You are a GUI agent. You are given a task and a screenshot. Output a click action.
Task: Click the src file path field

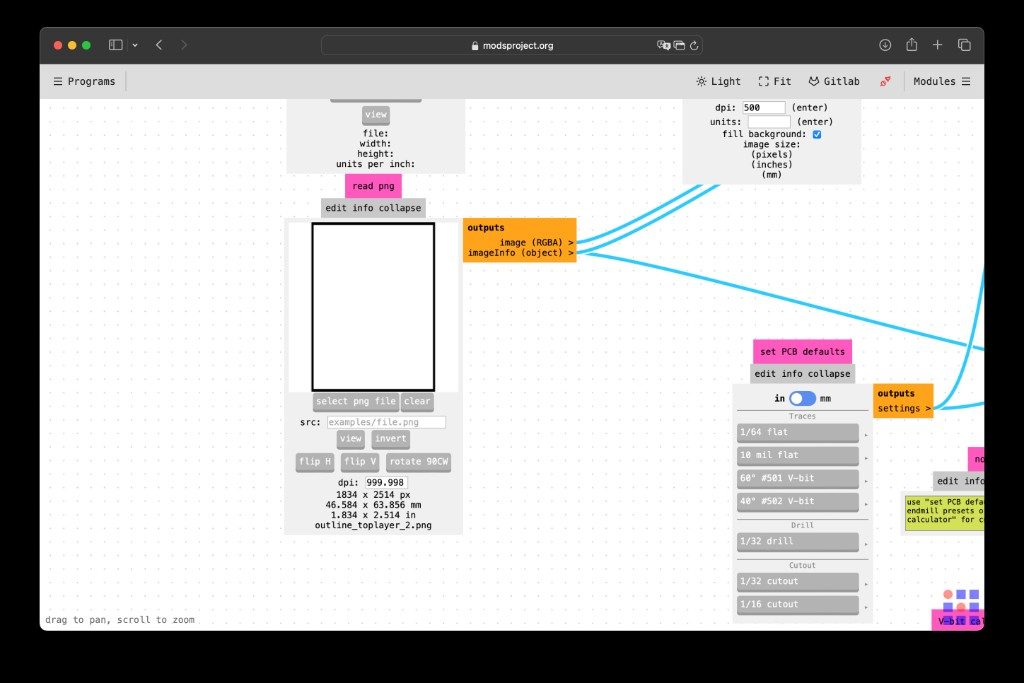[386, 422]
